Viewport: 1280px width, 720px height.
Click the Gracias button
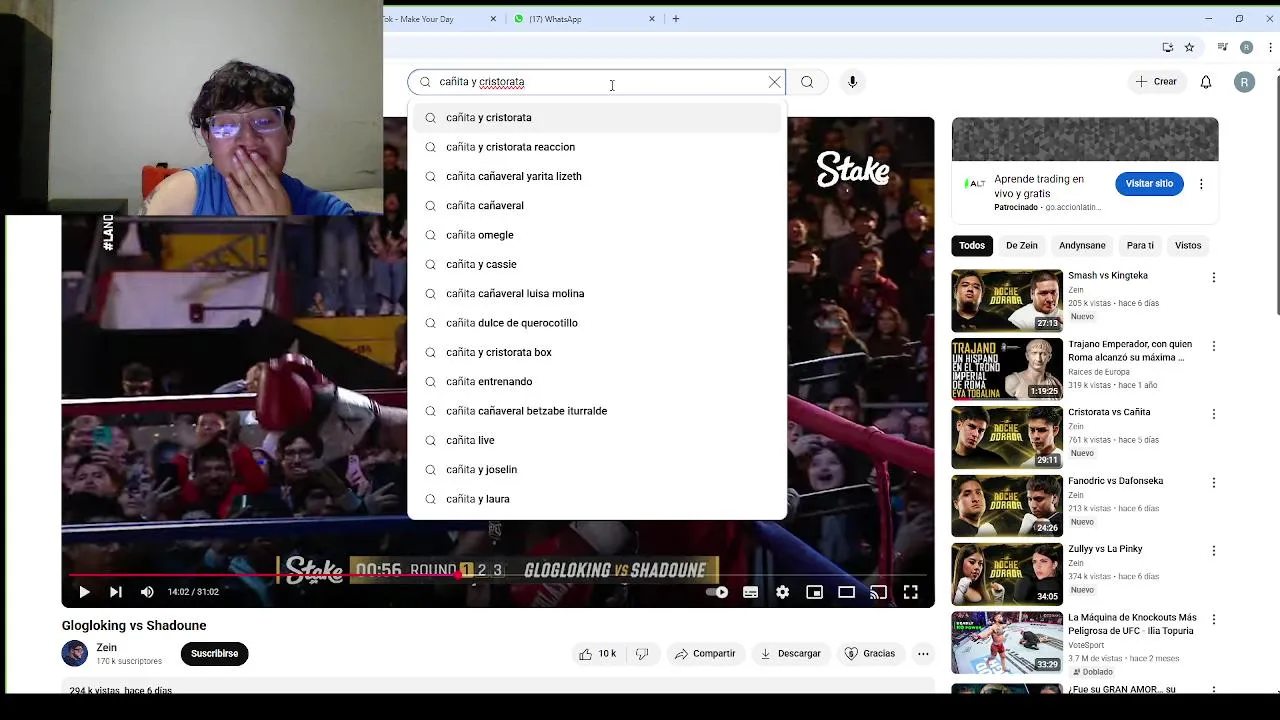coord(869,654)
